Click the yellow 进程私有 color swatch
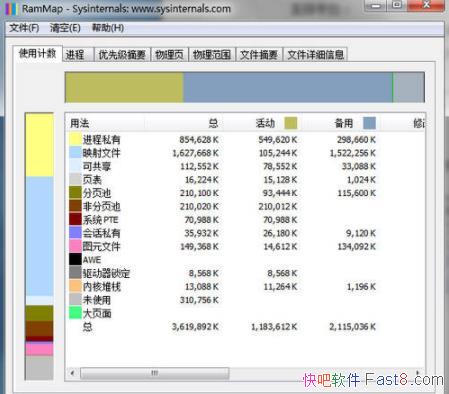The width and height of the screenshot is (449, 394). coord(75,139)
